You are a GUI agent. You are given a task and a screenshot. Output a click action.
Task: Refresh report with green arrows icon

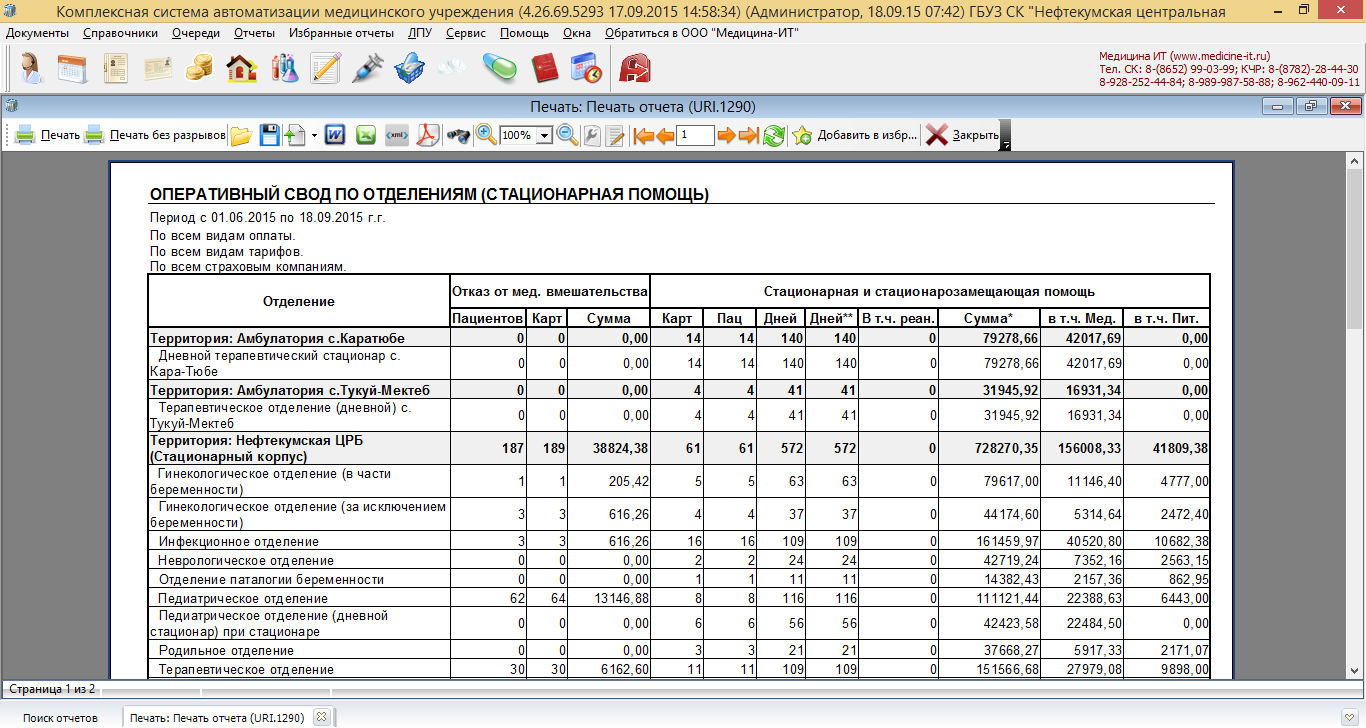[x=773, y=135]
